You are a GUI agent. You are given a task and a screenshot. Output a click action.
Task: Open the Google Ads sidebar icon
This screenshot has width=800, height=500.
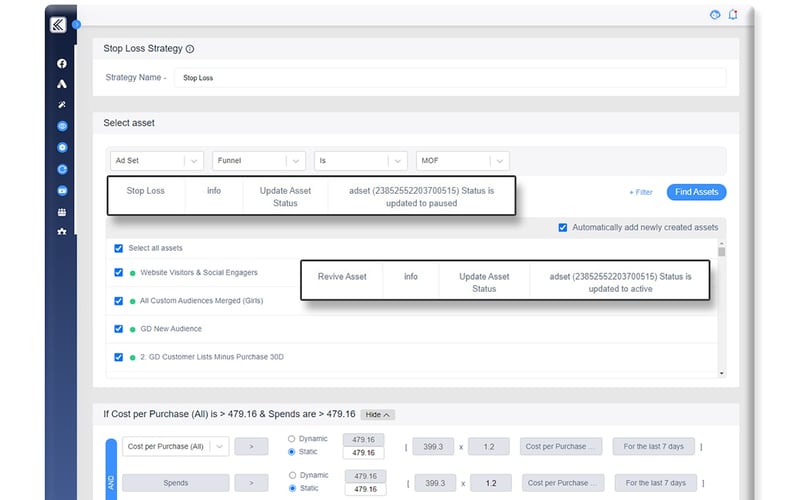tap(62, 84)
